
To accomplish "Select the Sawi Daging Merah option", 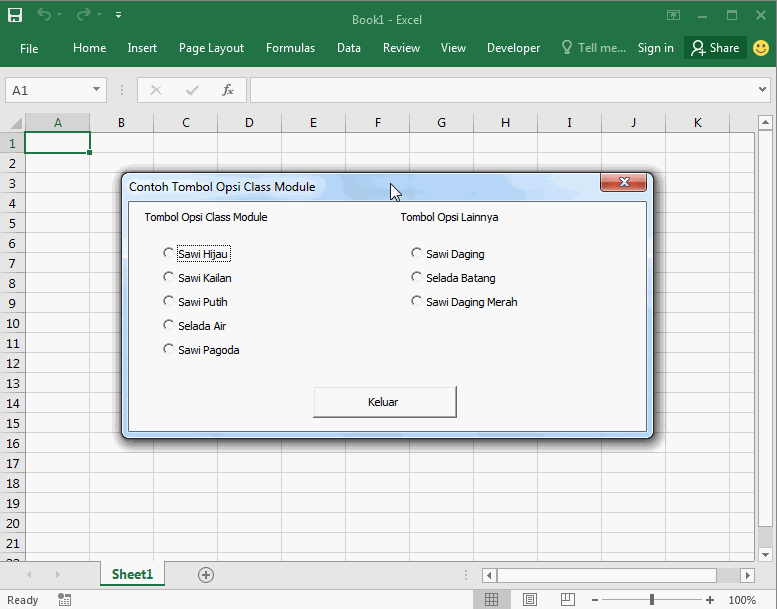I will [x=464, y=302].
